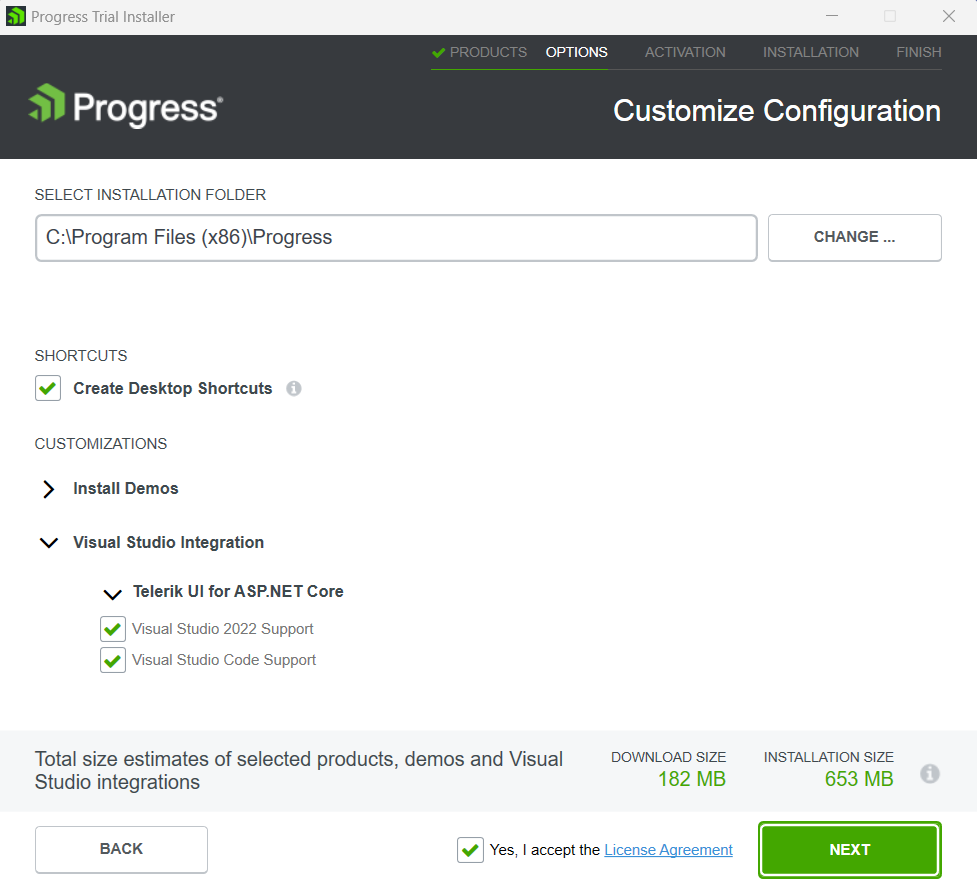Select the Installation step tab

pyautogui.click(x=811, y=52)
